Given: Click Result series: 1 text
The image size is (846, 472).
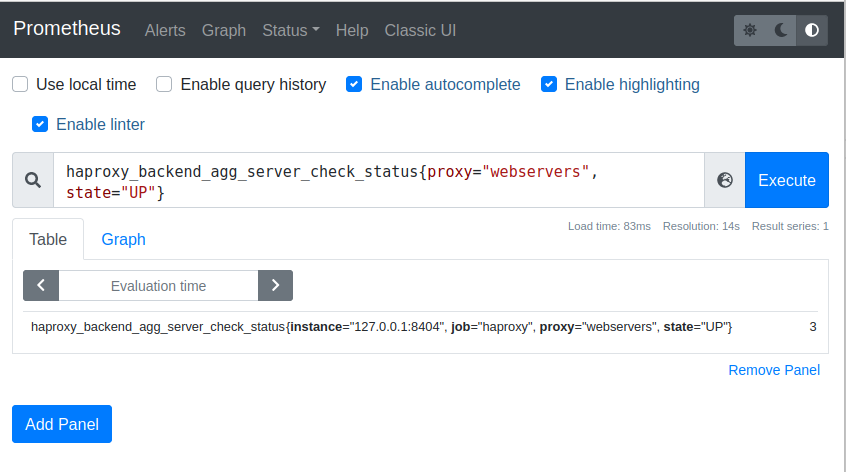Looking at the screenshot, I should click(790, 227).
